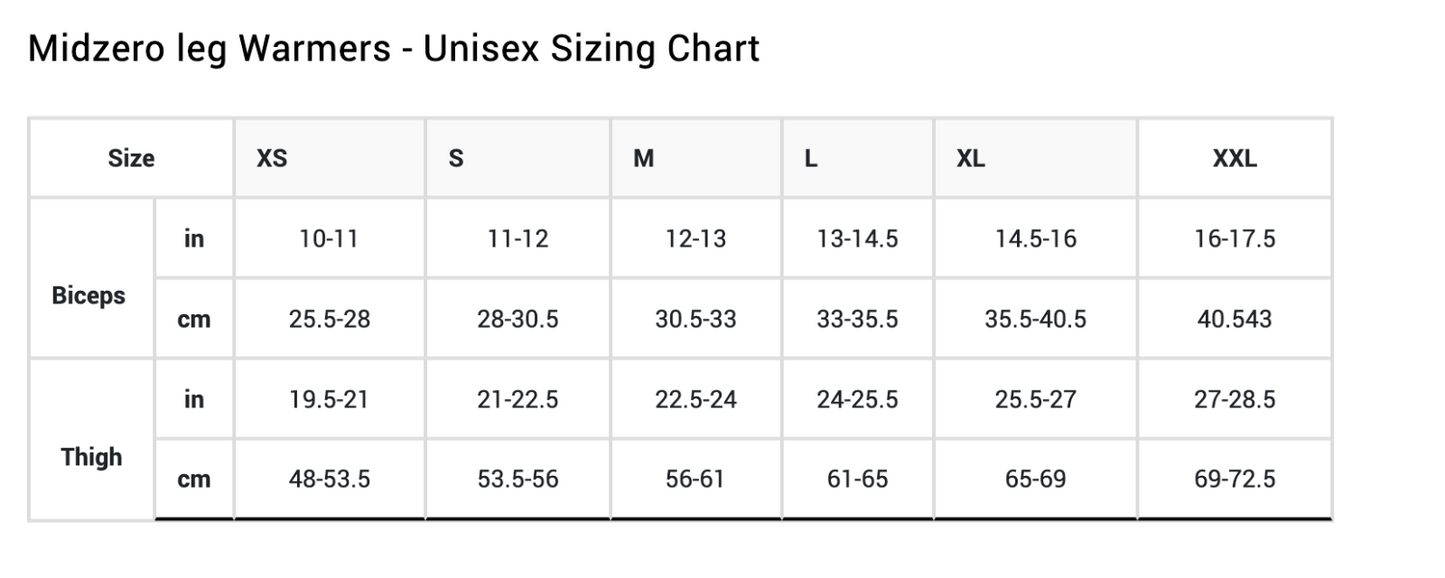The image size is (1445, 578).
Task: Select the Size header cell
Action: (131, 158)
